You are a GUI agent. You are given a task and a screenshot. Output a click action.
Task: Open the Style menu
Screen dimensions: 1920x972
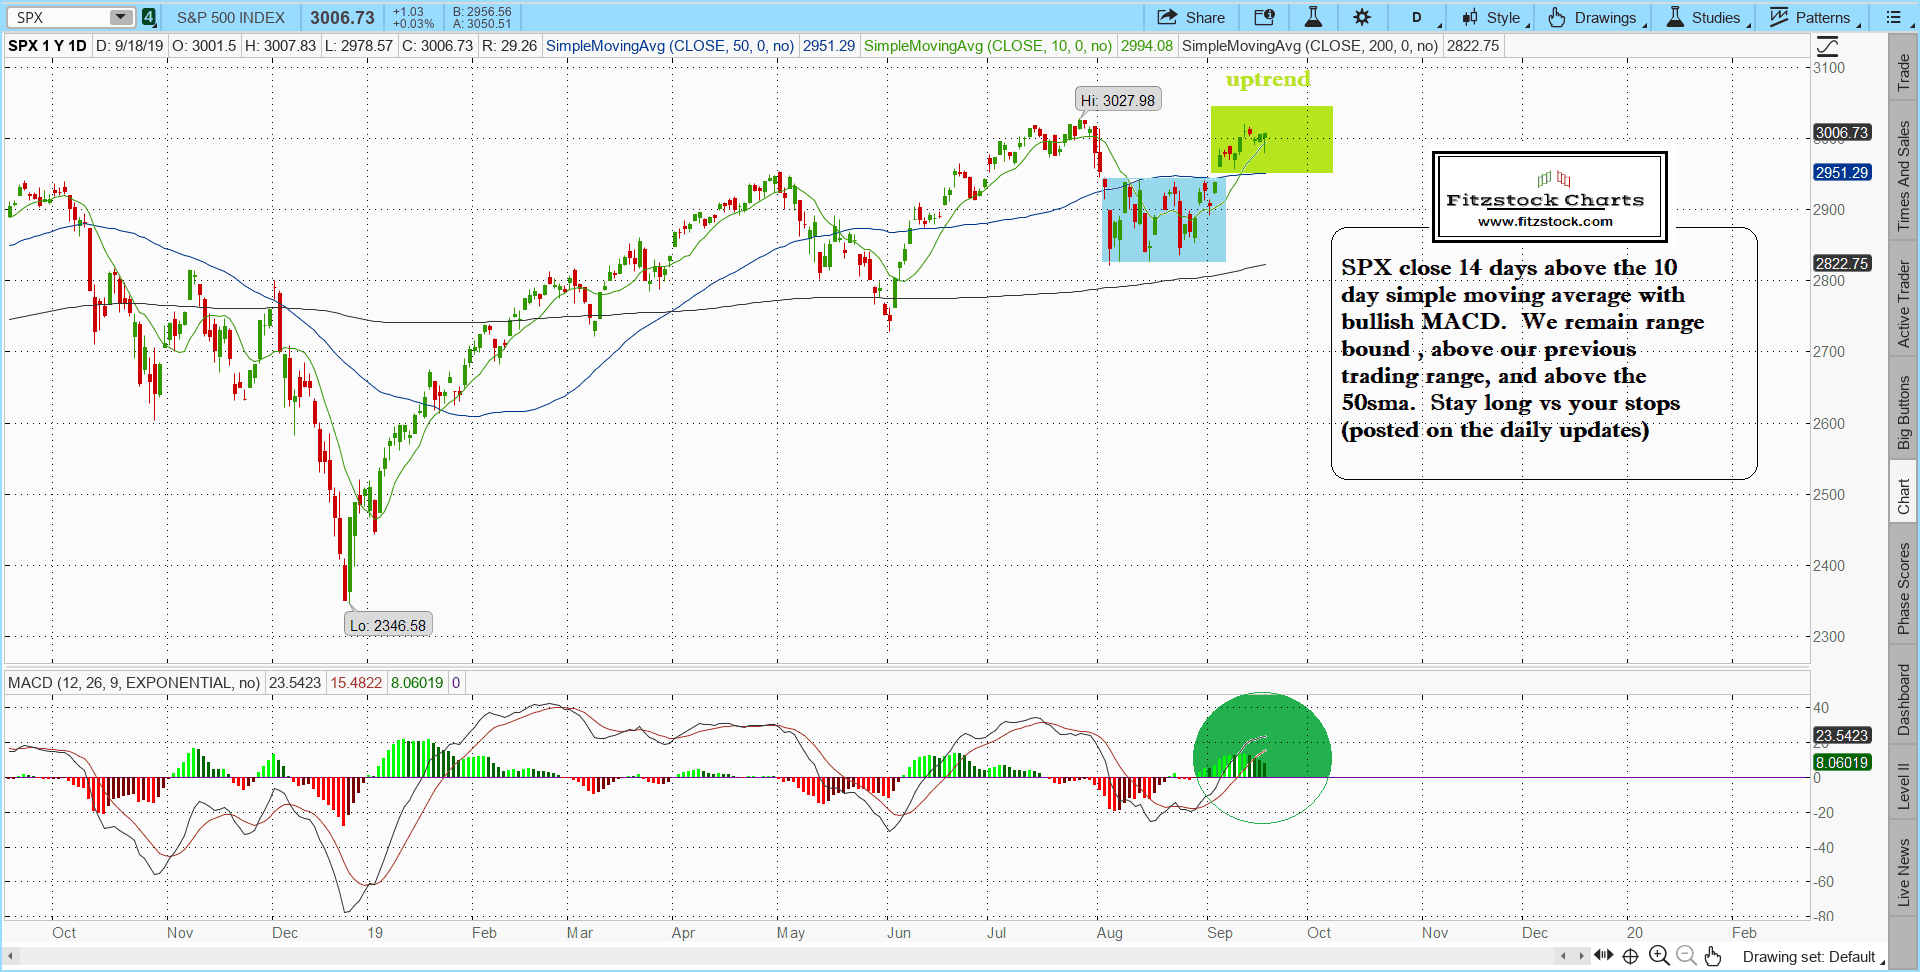pyautogui.click(x=1492, y=17)
